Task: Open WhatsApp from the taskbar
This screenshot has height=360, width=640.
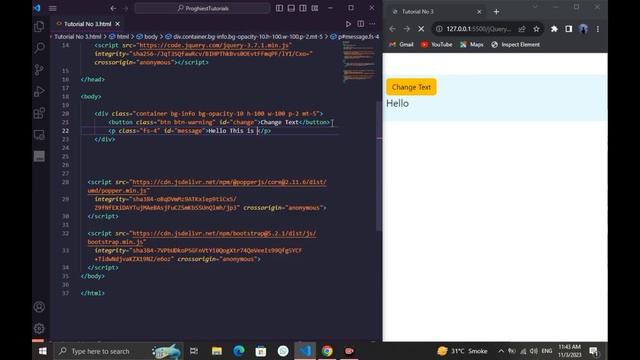Action: [283, 351]
